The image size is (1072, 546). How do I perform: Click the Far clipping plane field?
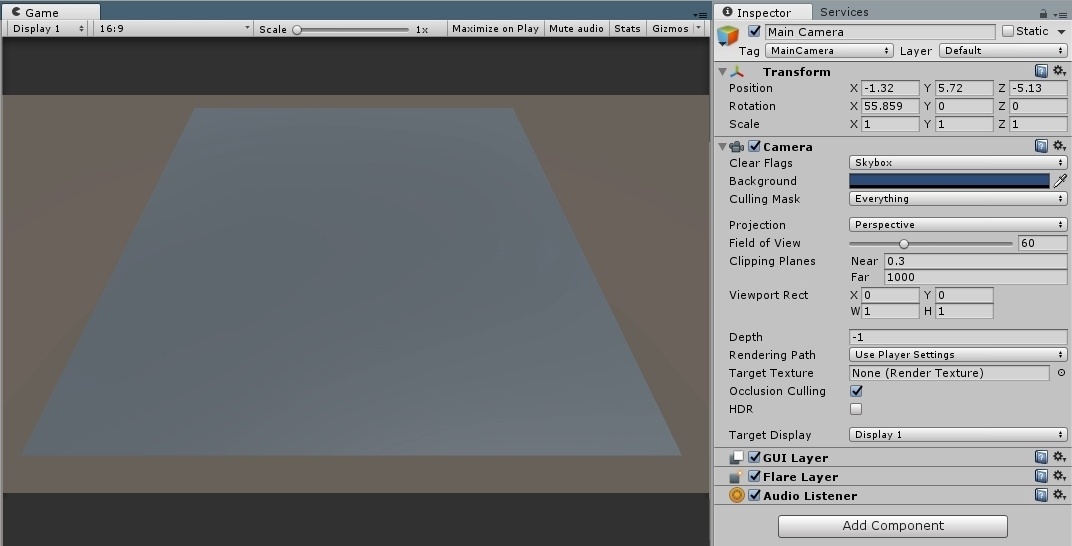pos(976,277)
